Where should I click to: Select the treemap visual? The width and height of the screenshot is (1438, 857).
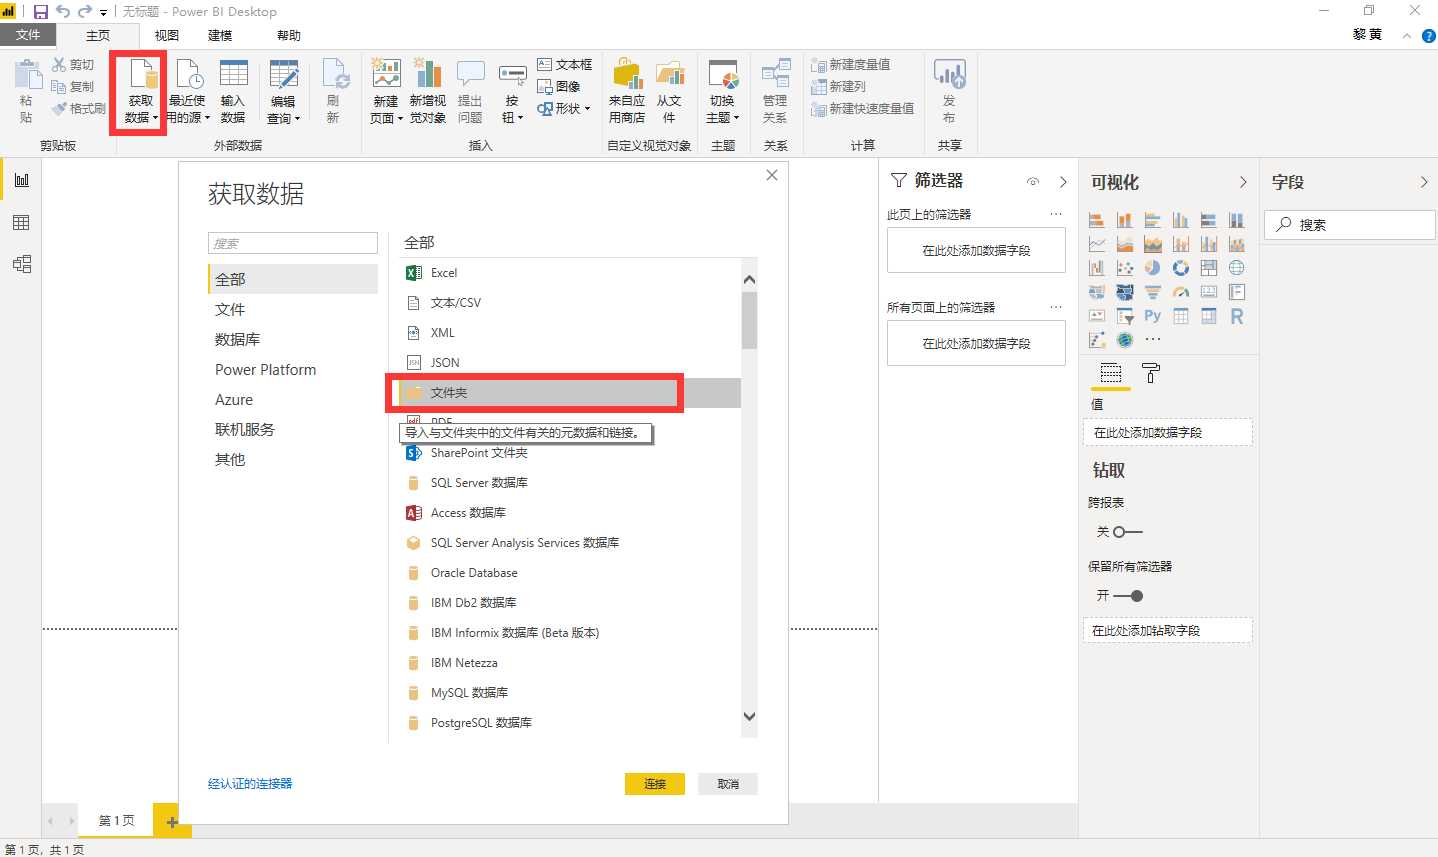point(1209,267)
